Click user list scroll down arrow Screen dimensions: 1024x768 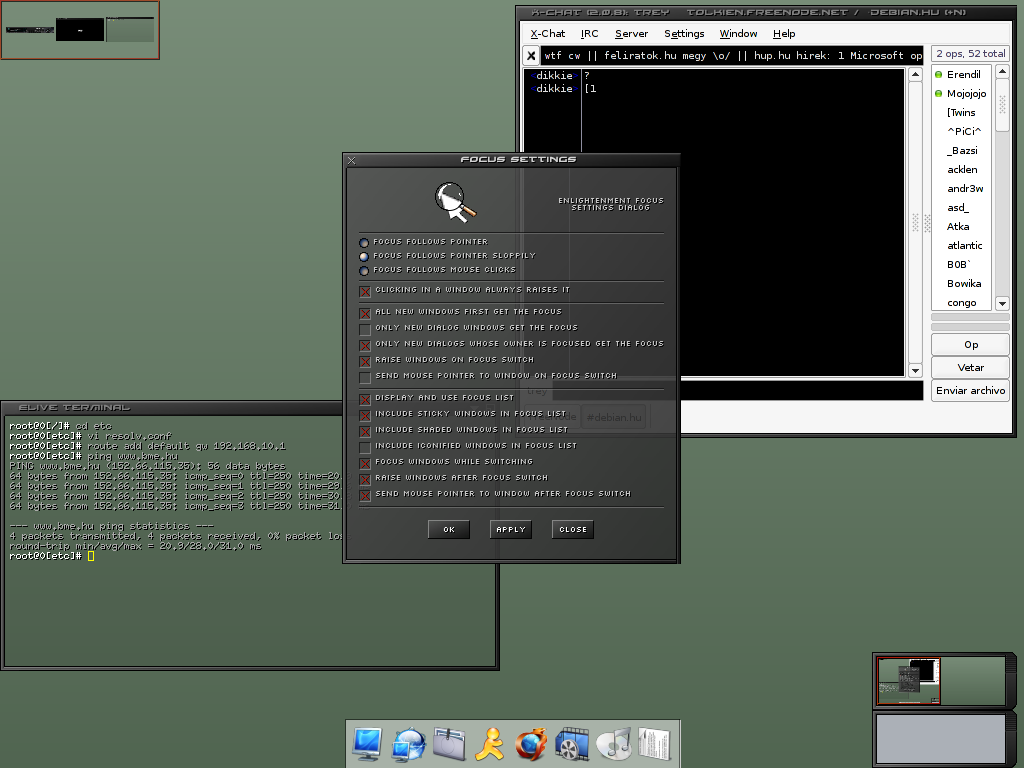[x=1002, y=303]
